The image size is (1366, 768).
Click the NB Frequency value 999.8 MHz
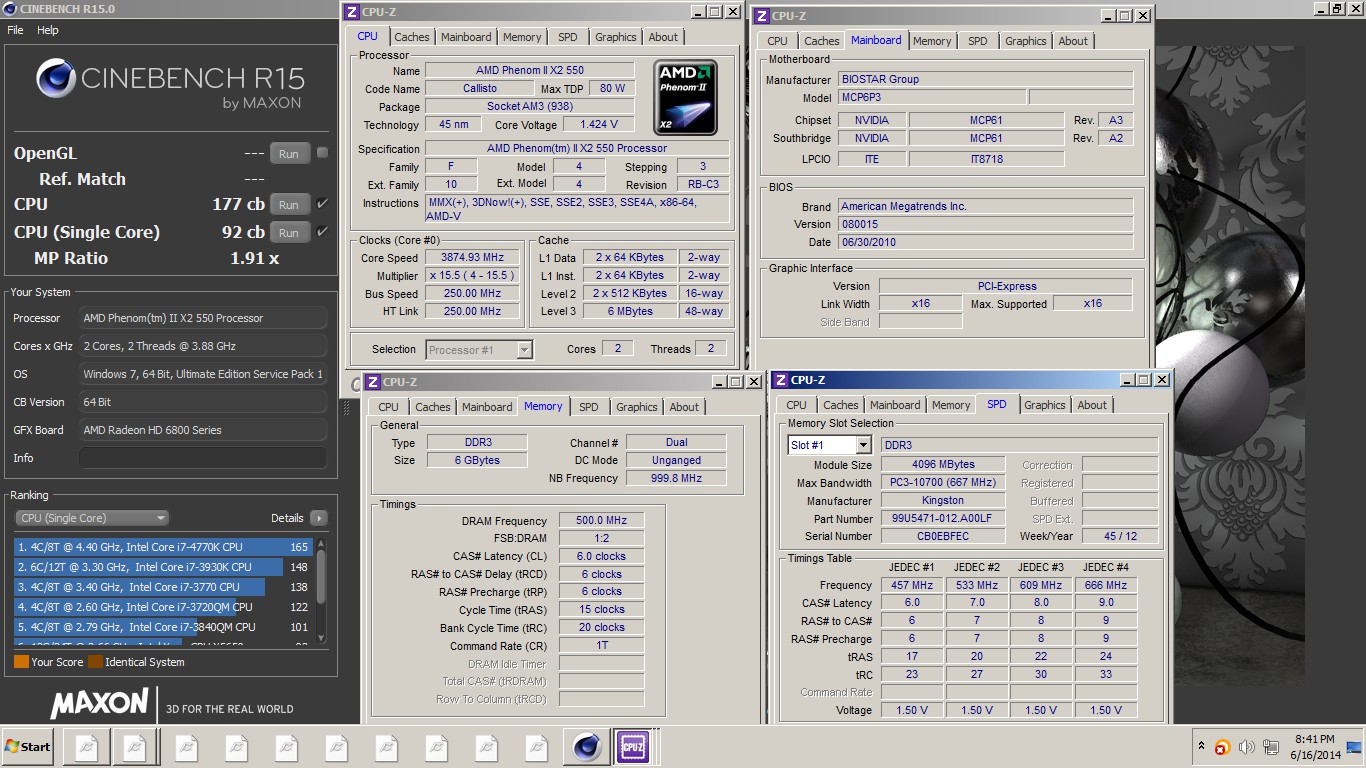coord(676,479)
